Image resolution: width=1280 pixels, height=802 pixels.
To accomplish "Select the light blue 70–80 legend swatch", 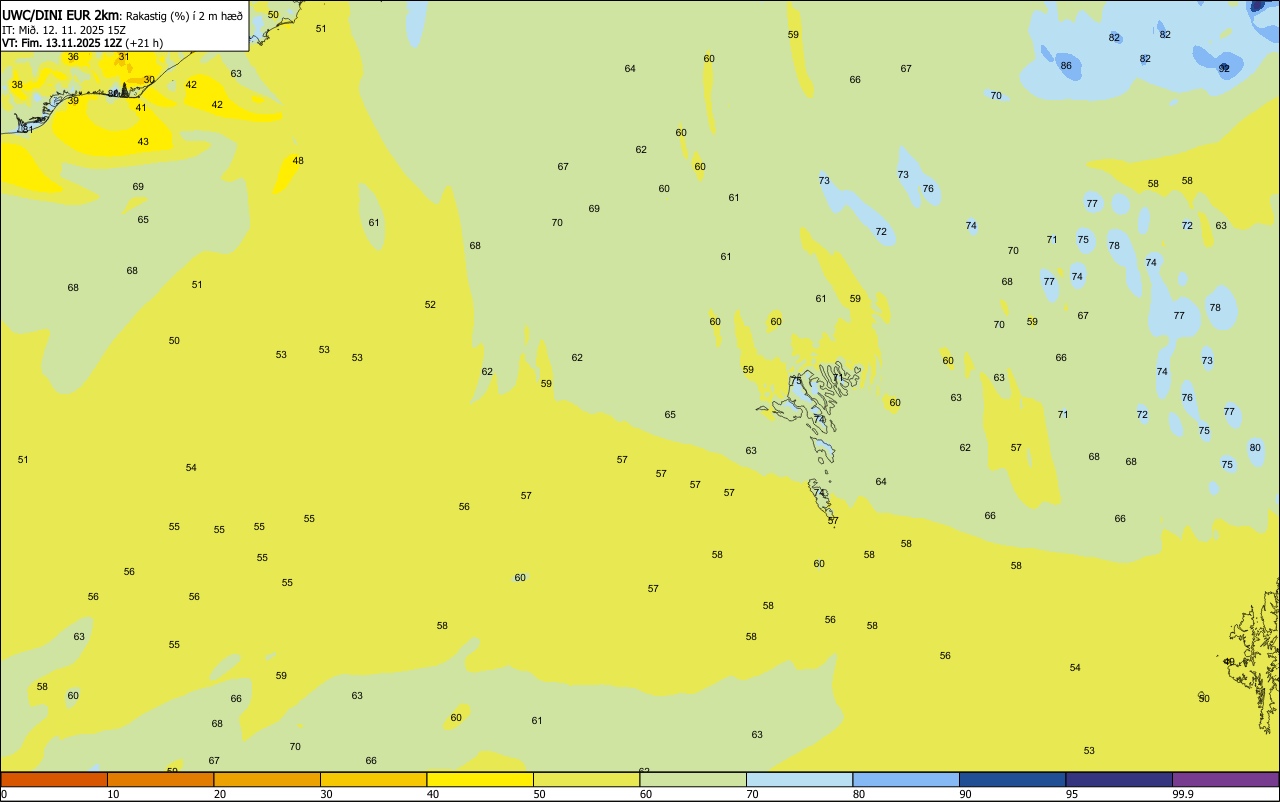I will click(799, 779).
